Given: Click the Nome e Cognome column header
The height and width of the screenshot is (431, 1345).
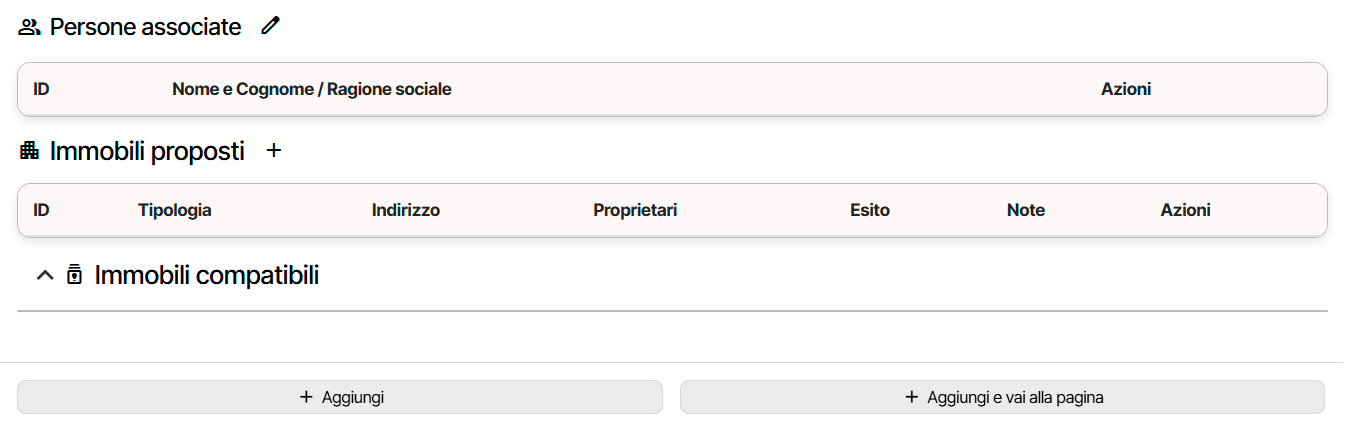Looking at the screenshot, I should 311,89.
